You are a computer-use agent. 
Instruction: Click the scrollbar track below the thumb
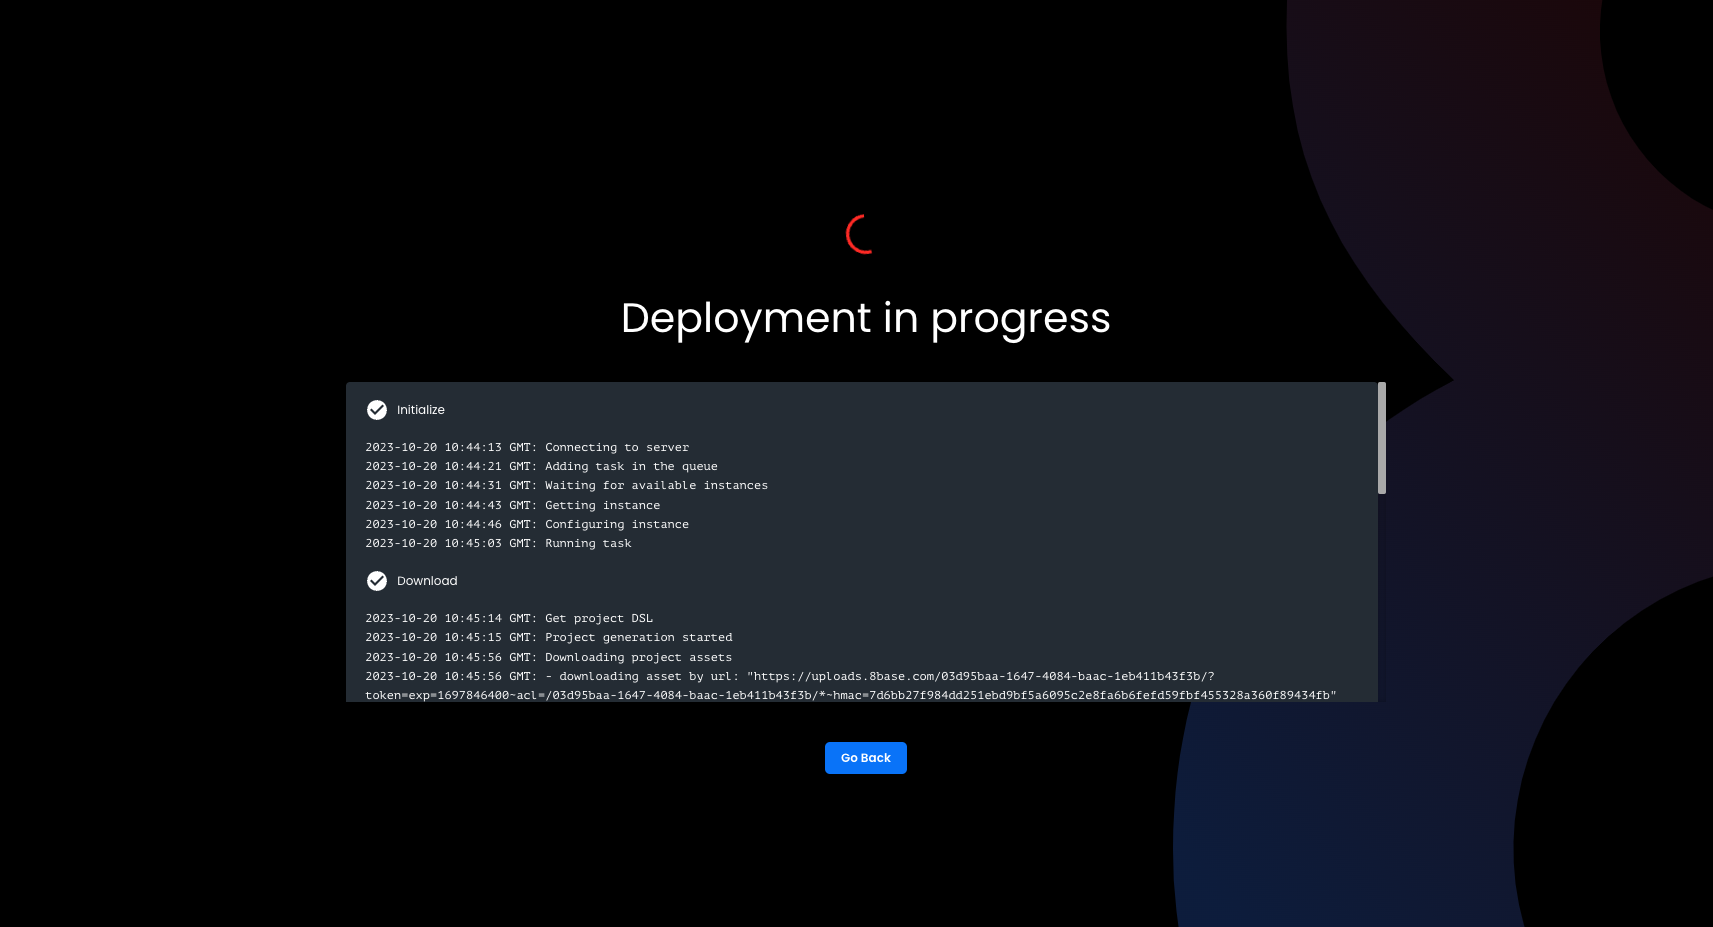[1381, 600]
